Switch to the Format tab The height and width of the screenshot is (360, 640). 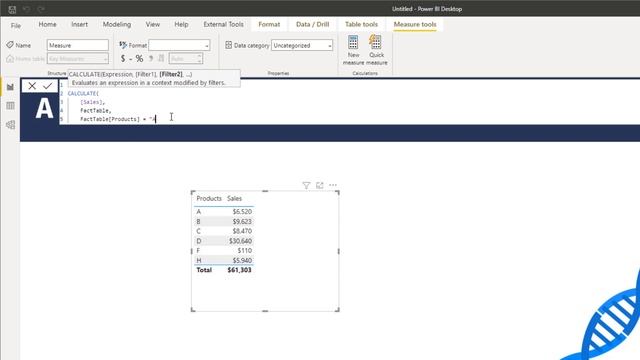pyautogui.click(x=269, y=24)
